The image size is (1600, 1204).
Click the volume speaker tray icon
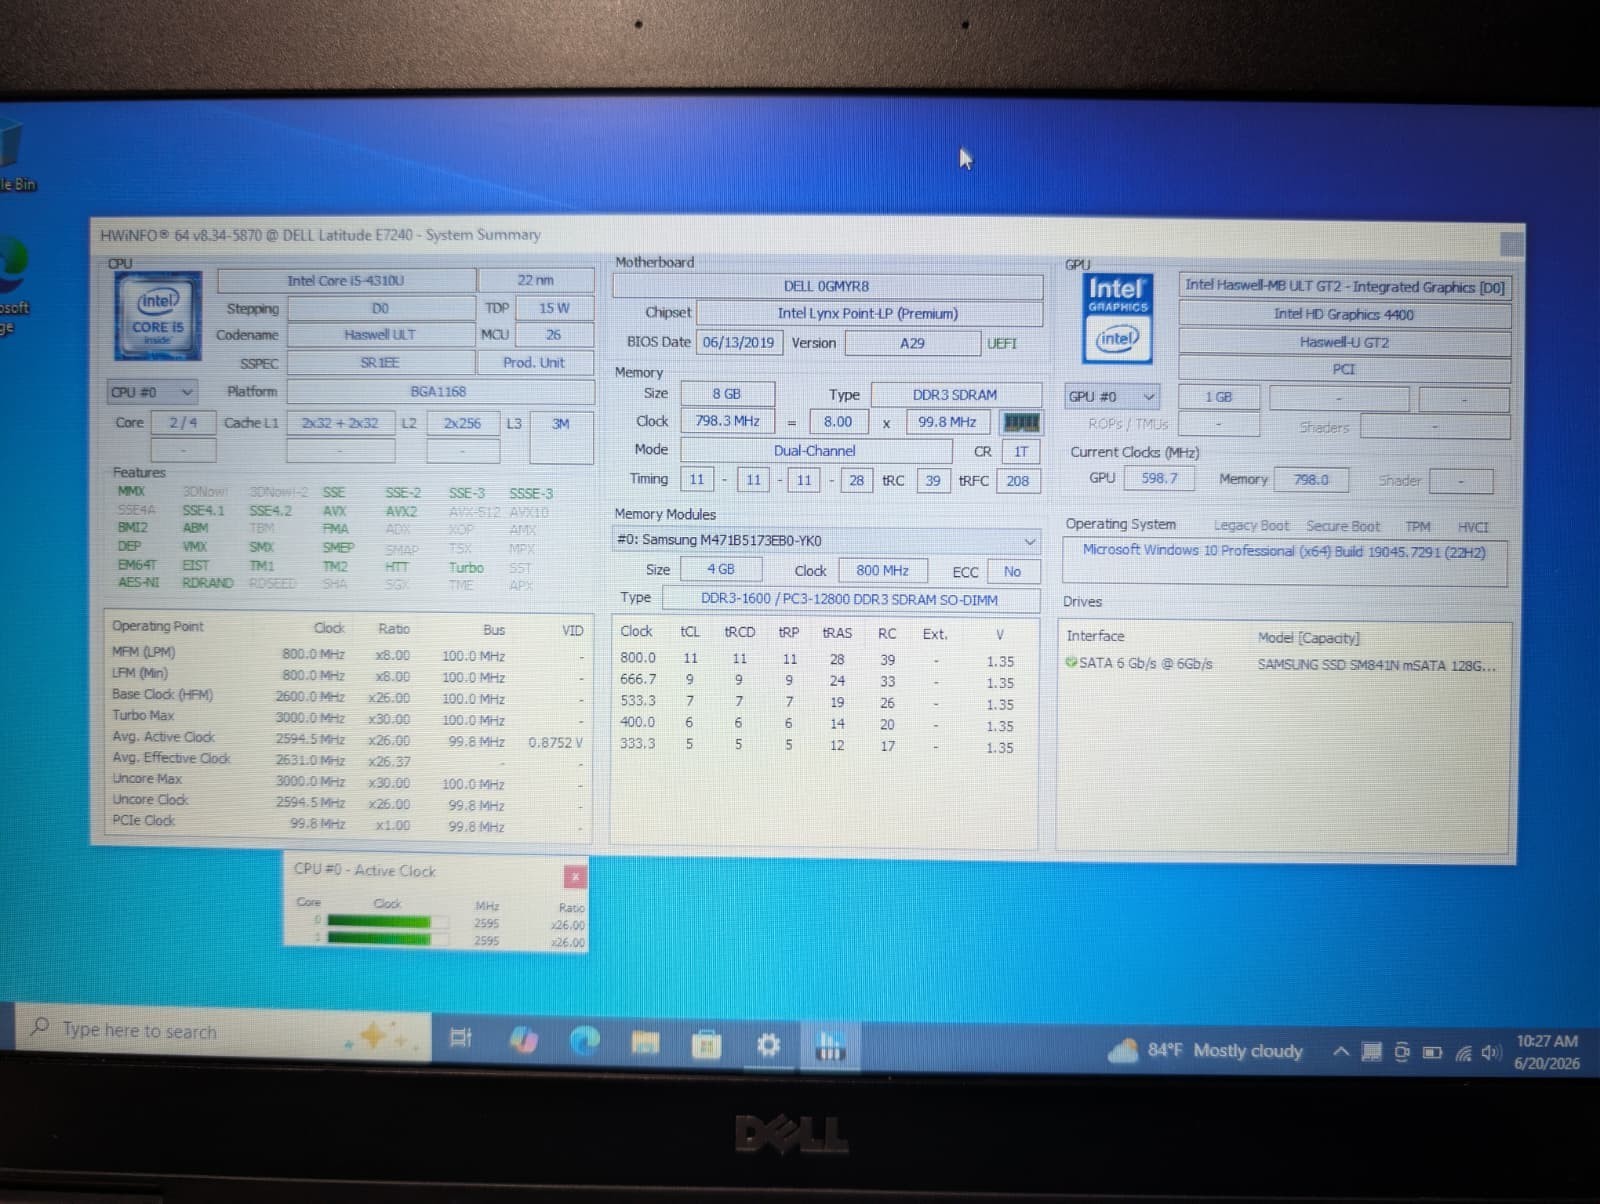(1491, 1053)
